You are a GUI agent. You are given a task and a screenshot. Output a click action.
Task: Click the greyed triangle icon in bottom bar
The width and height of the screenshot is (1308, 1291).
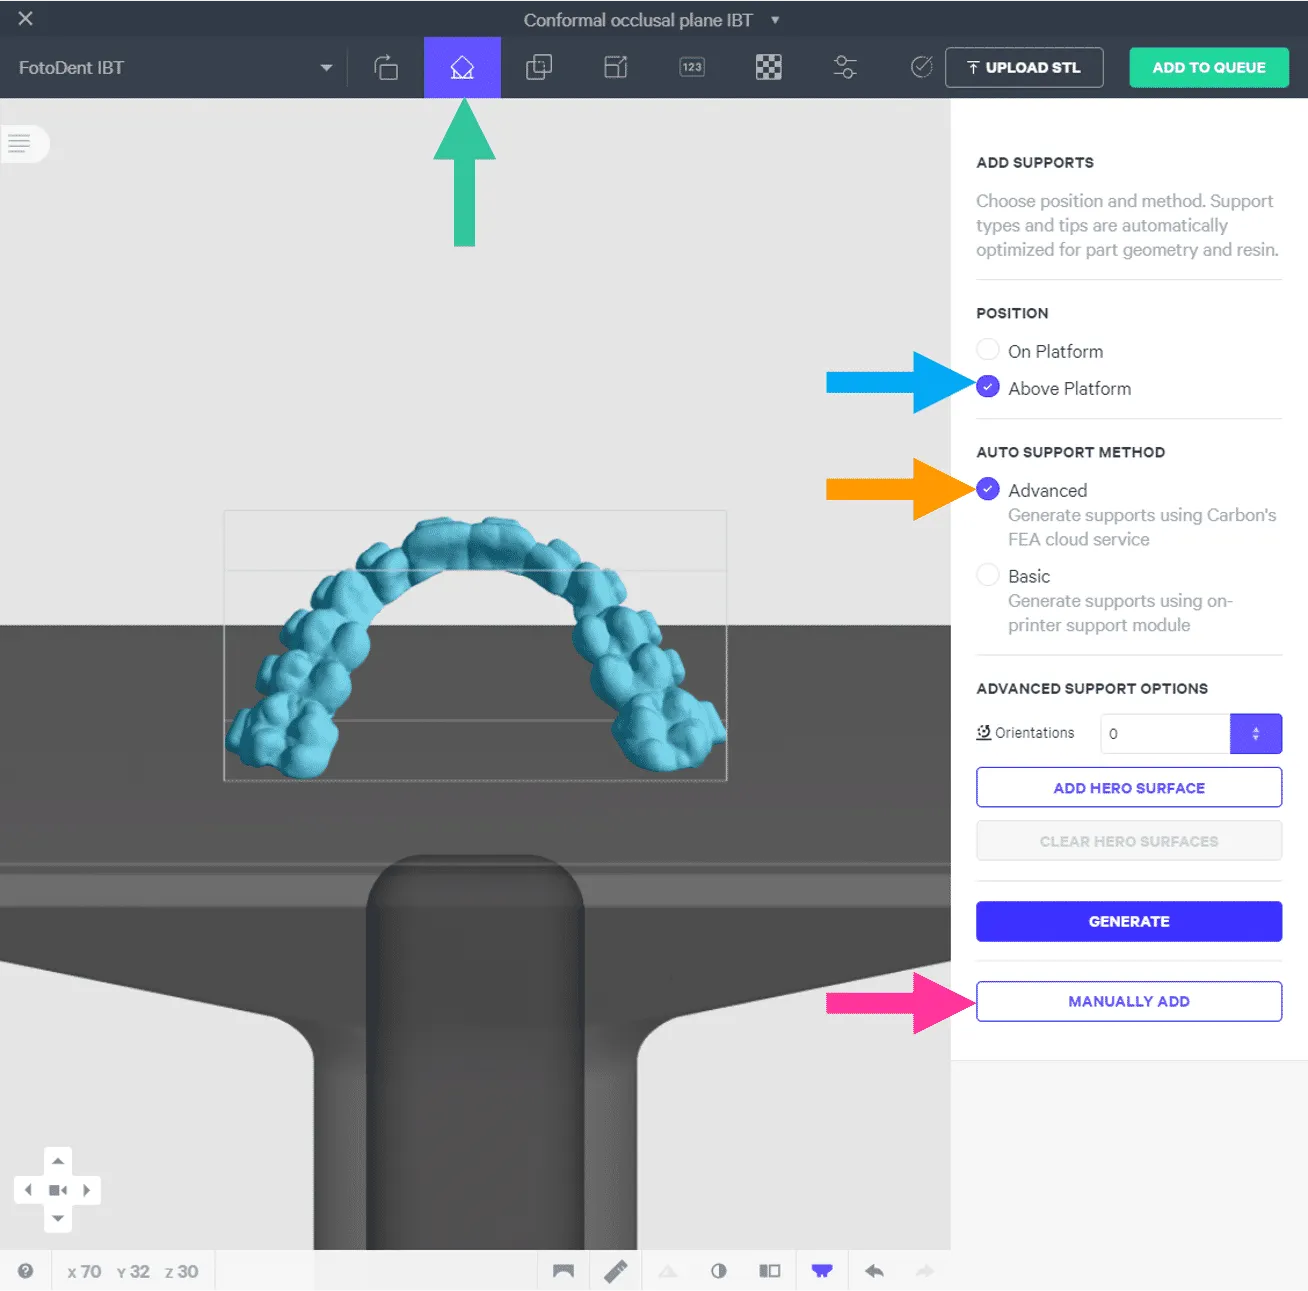click(668, 1271)
